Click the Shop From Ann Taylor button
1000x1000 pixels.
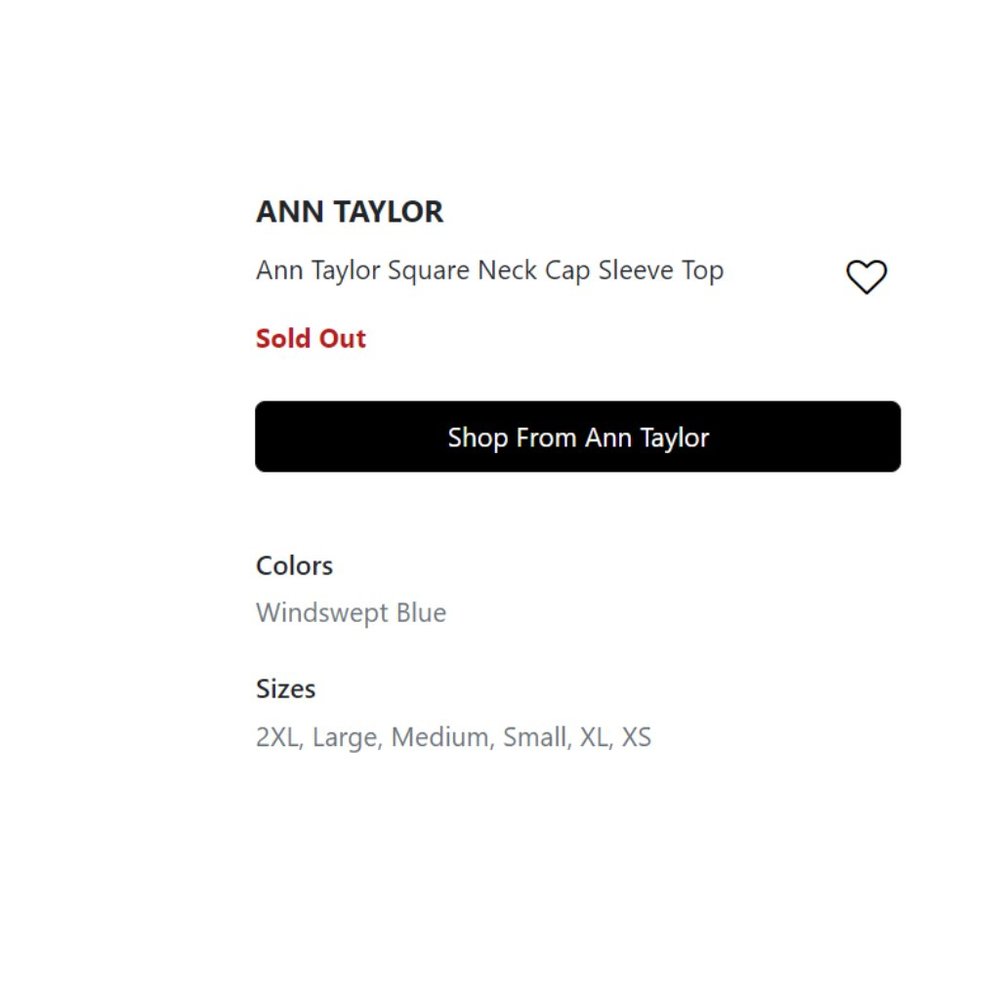pos(578,437)
